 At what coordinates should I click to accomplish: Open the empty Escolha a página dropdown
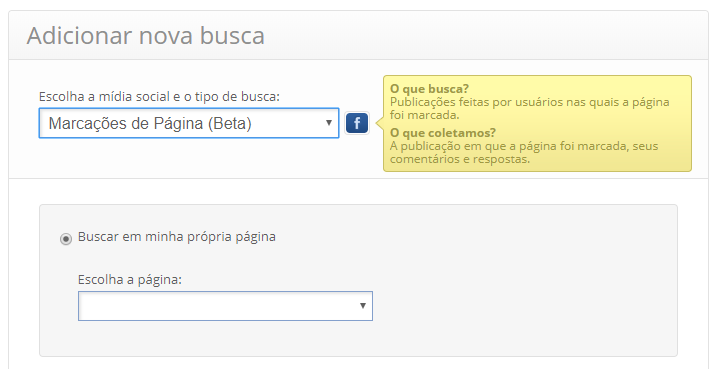click(x=225, y=306)
